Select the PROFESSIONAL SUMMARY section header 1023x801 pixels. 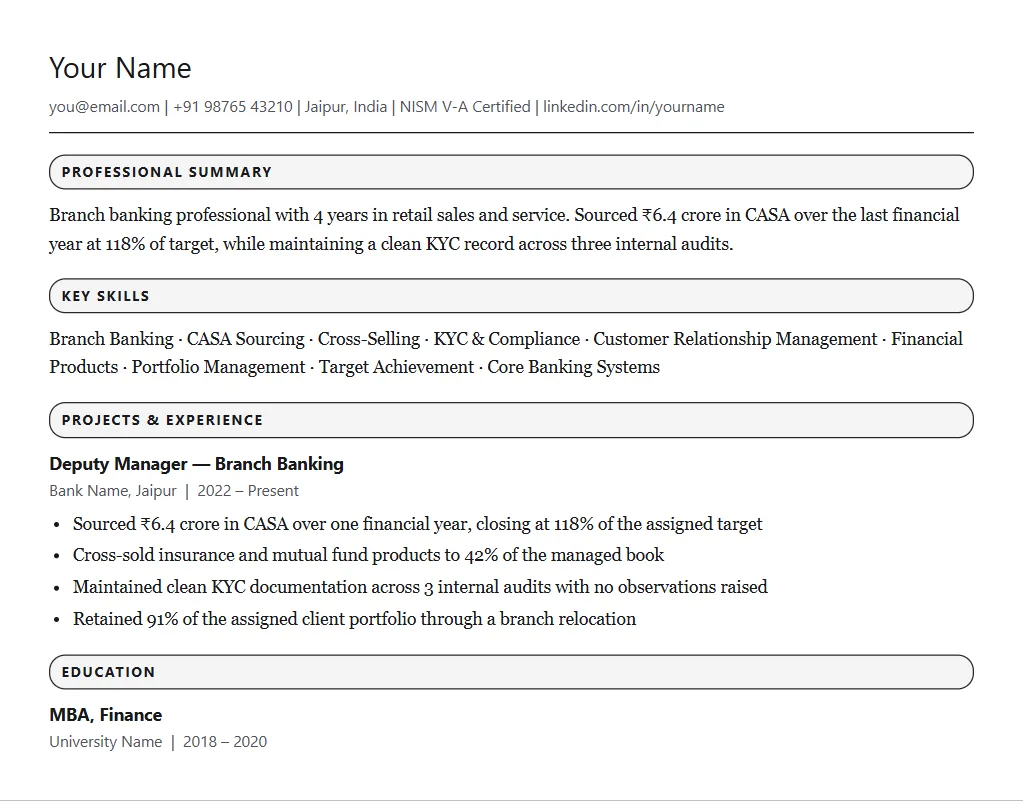point(512,172)
